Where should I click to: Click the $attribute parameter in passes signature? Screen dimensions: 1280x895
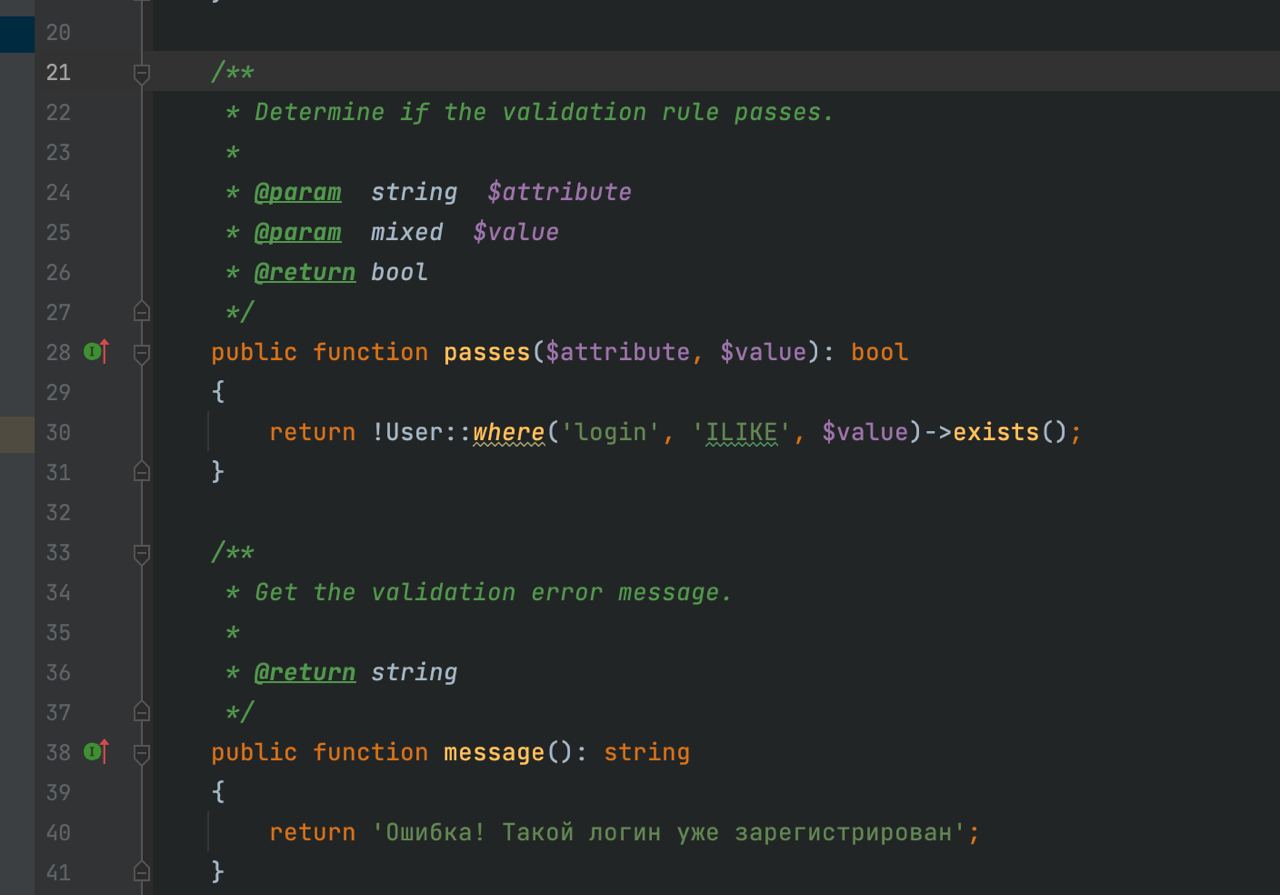tap(618, 352)
